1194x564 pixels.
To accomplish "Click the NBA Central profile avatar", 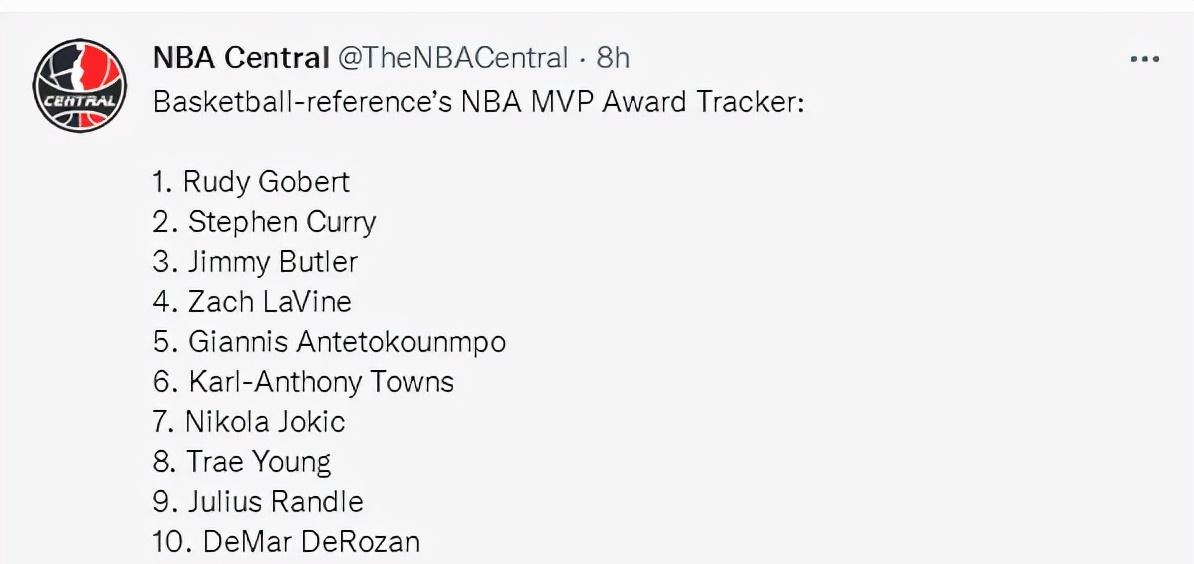I will (80, 85).
